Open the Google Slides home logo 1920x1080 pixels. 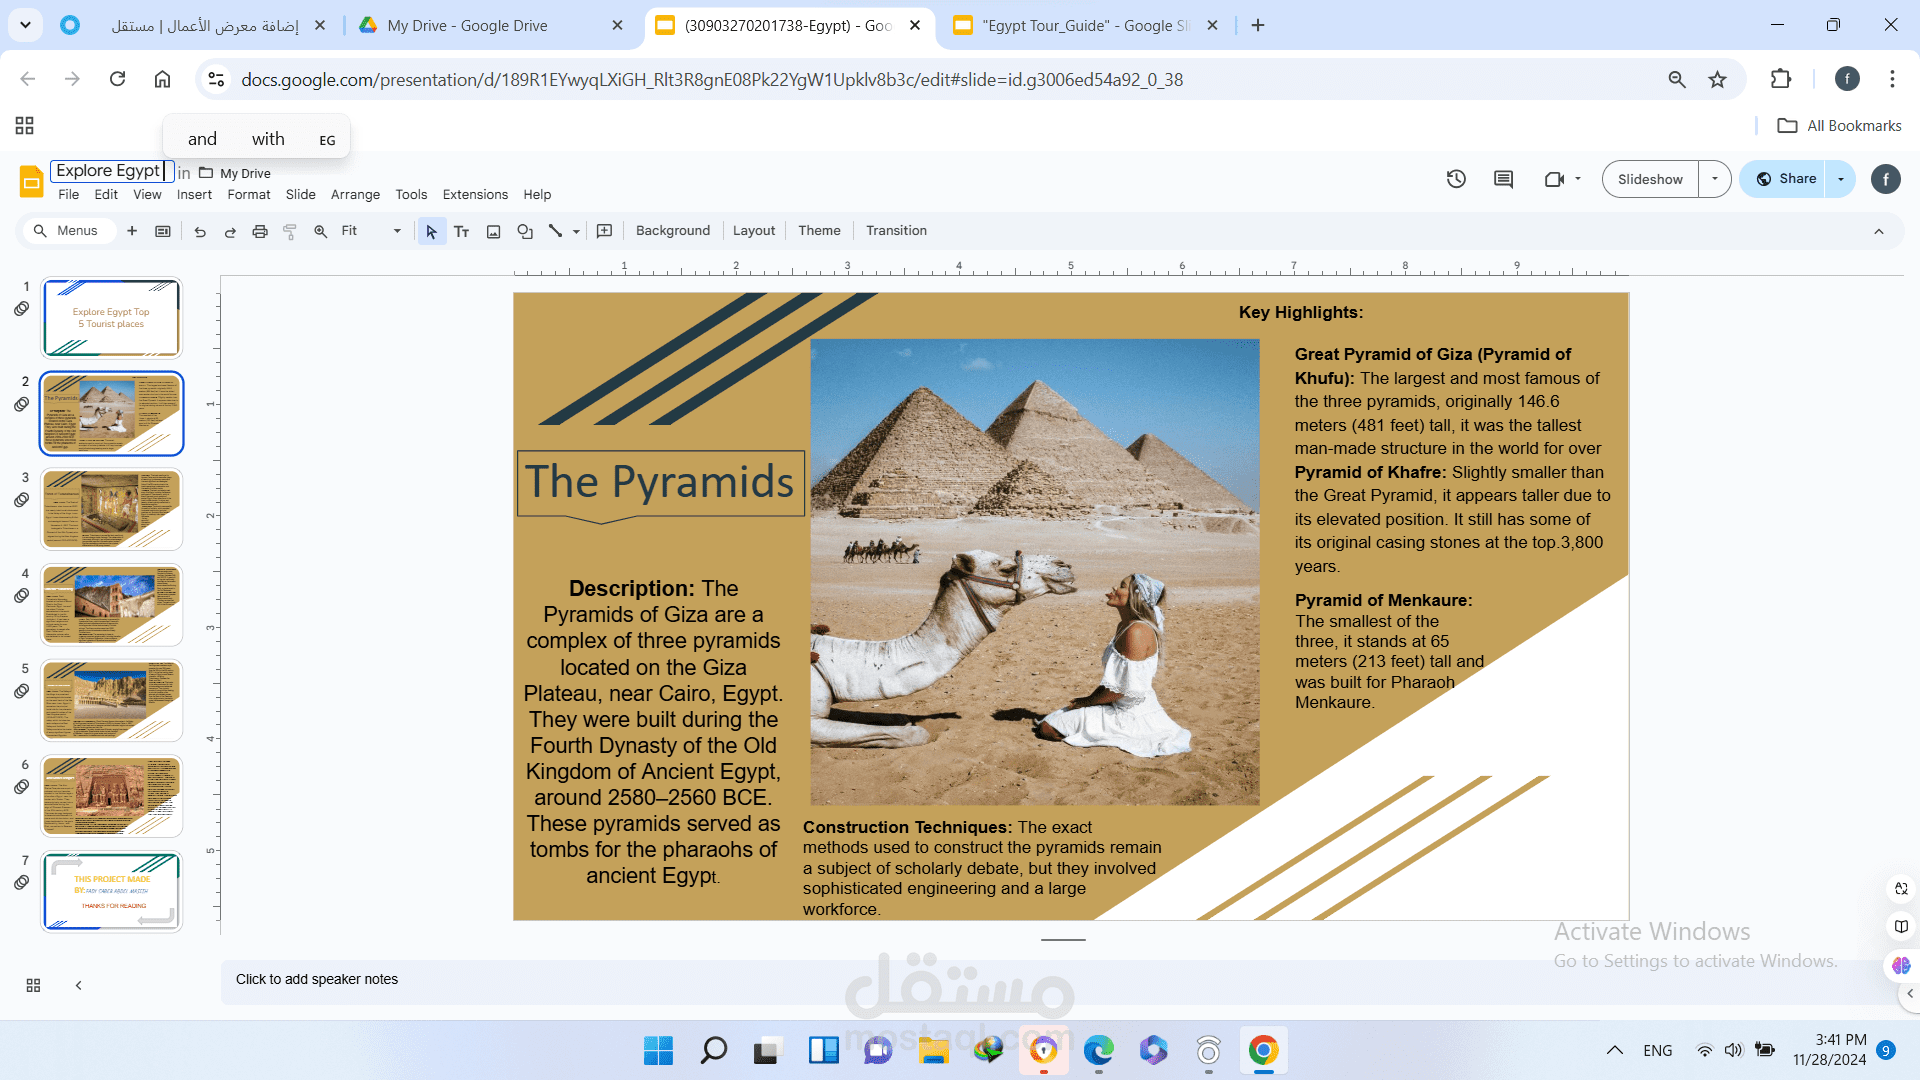[31, 181]
